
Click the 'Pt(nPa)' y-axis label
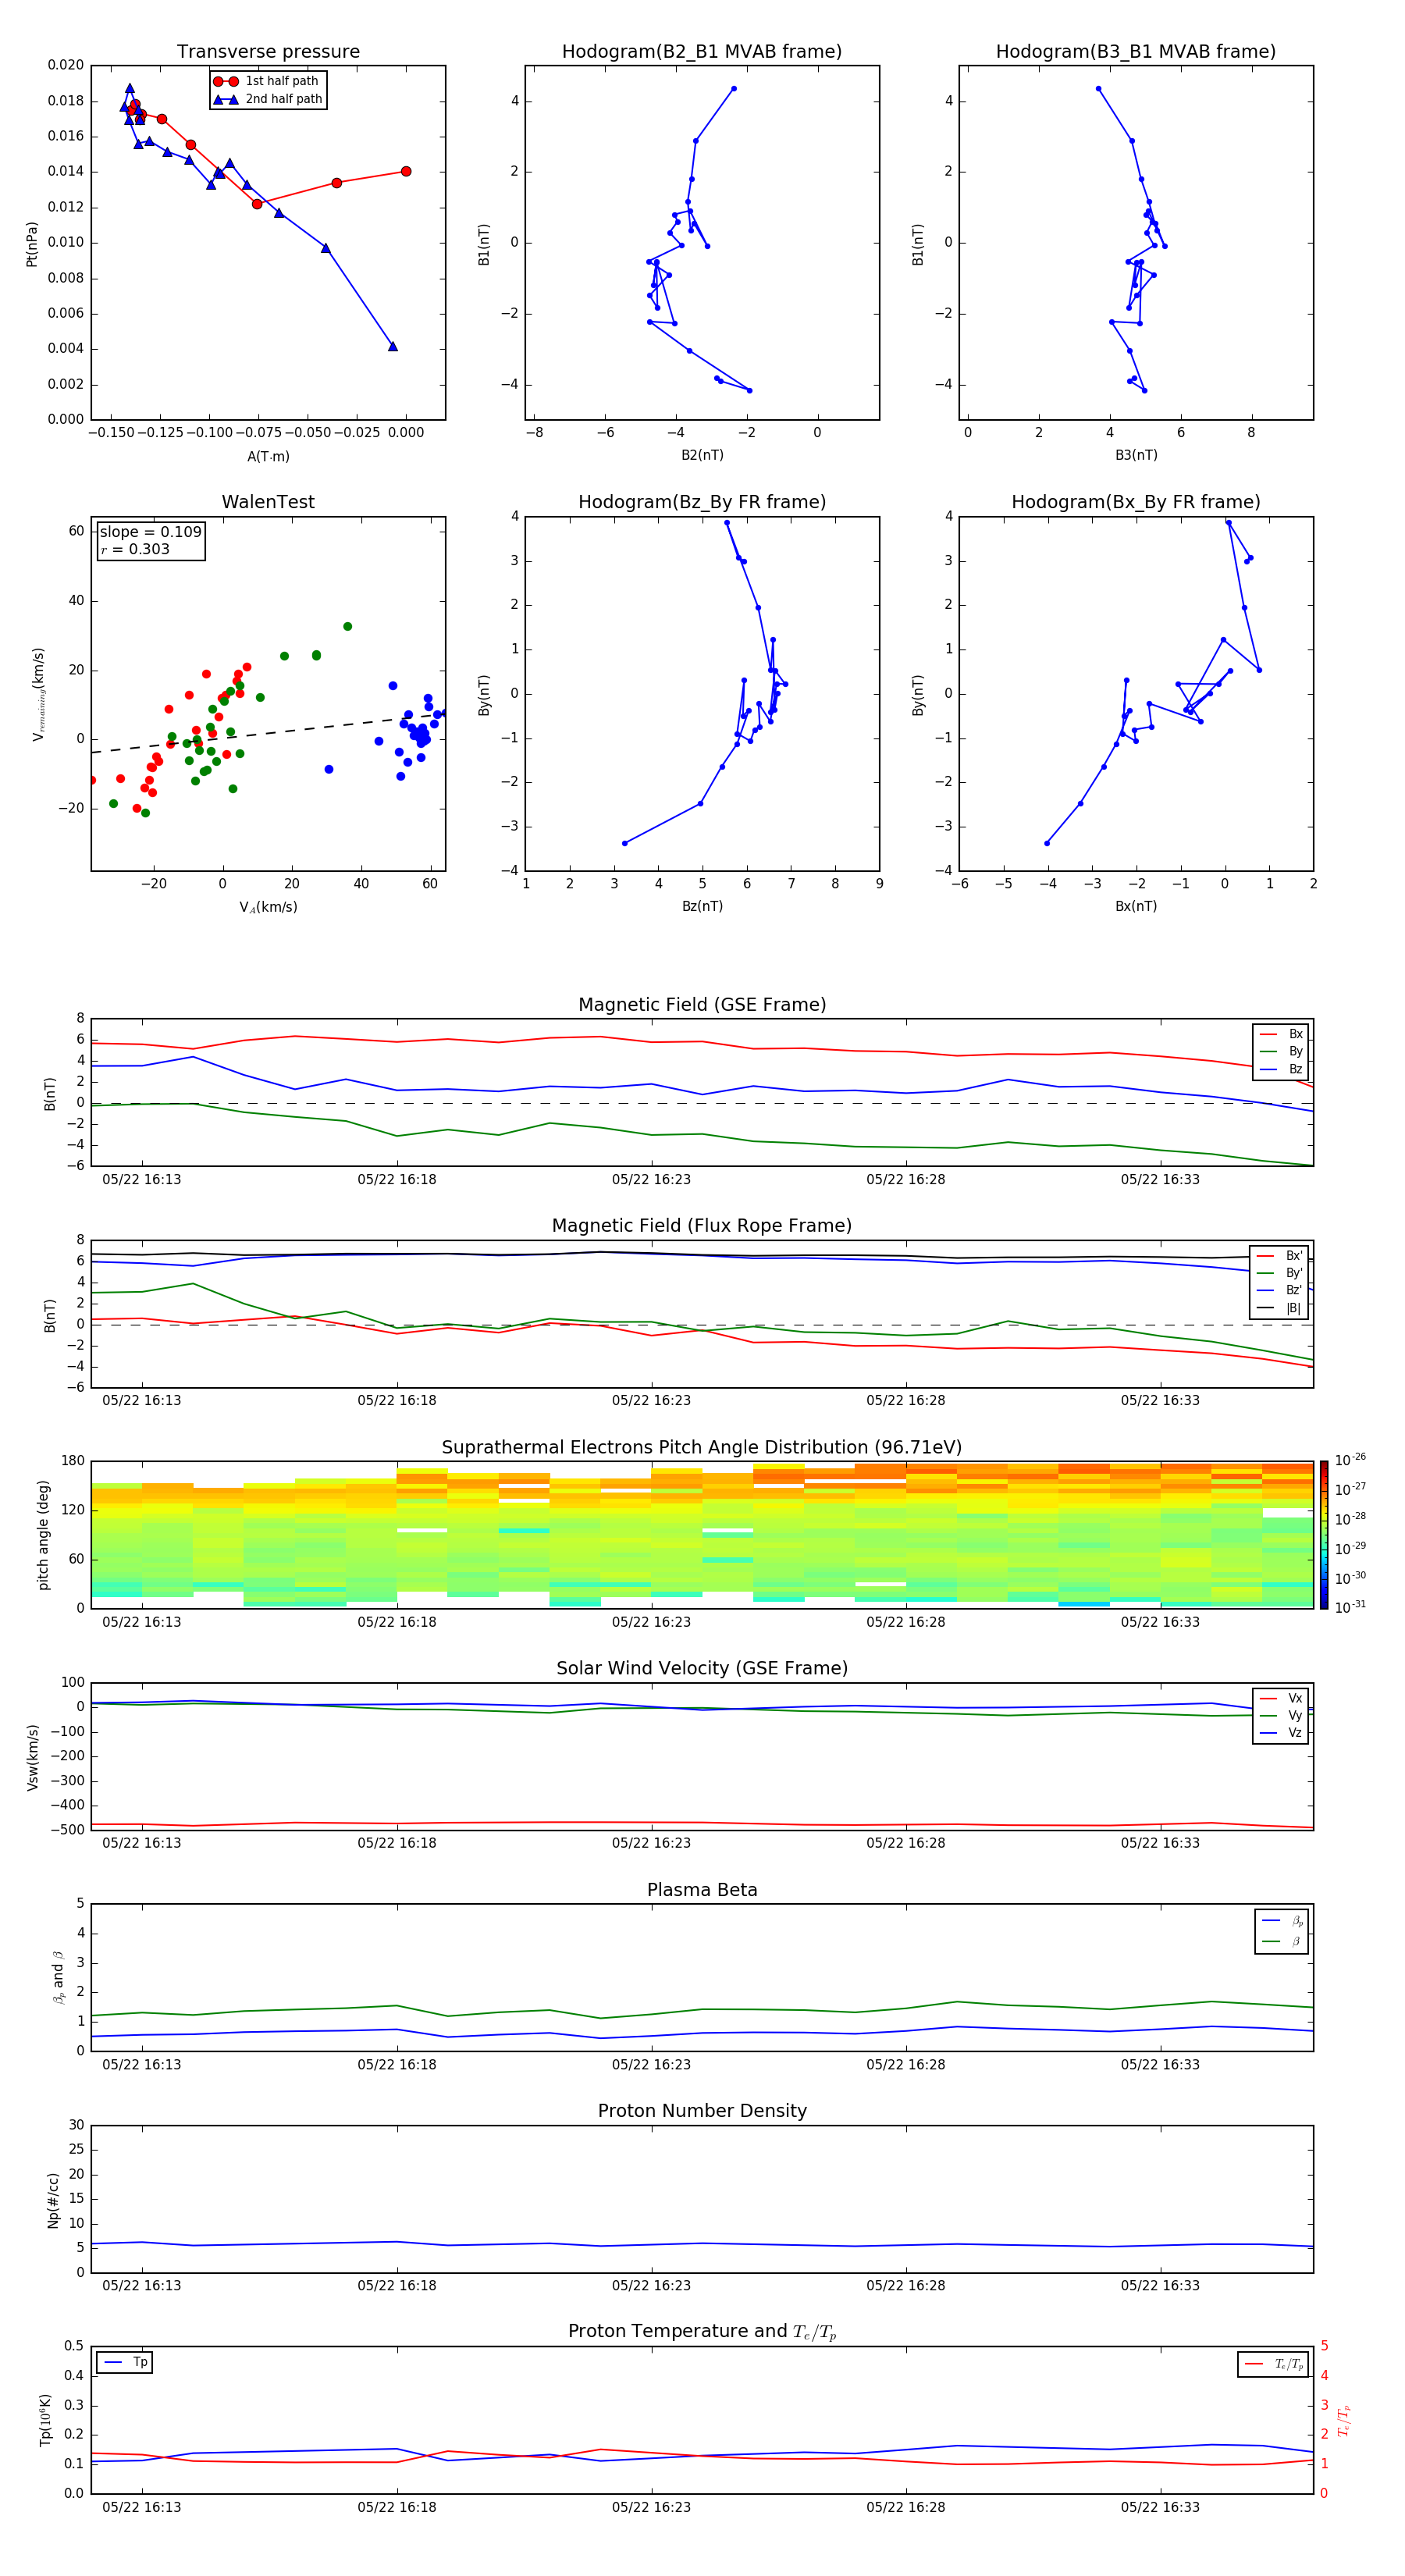pyautogui.click(x=32, y=244)
